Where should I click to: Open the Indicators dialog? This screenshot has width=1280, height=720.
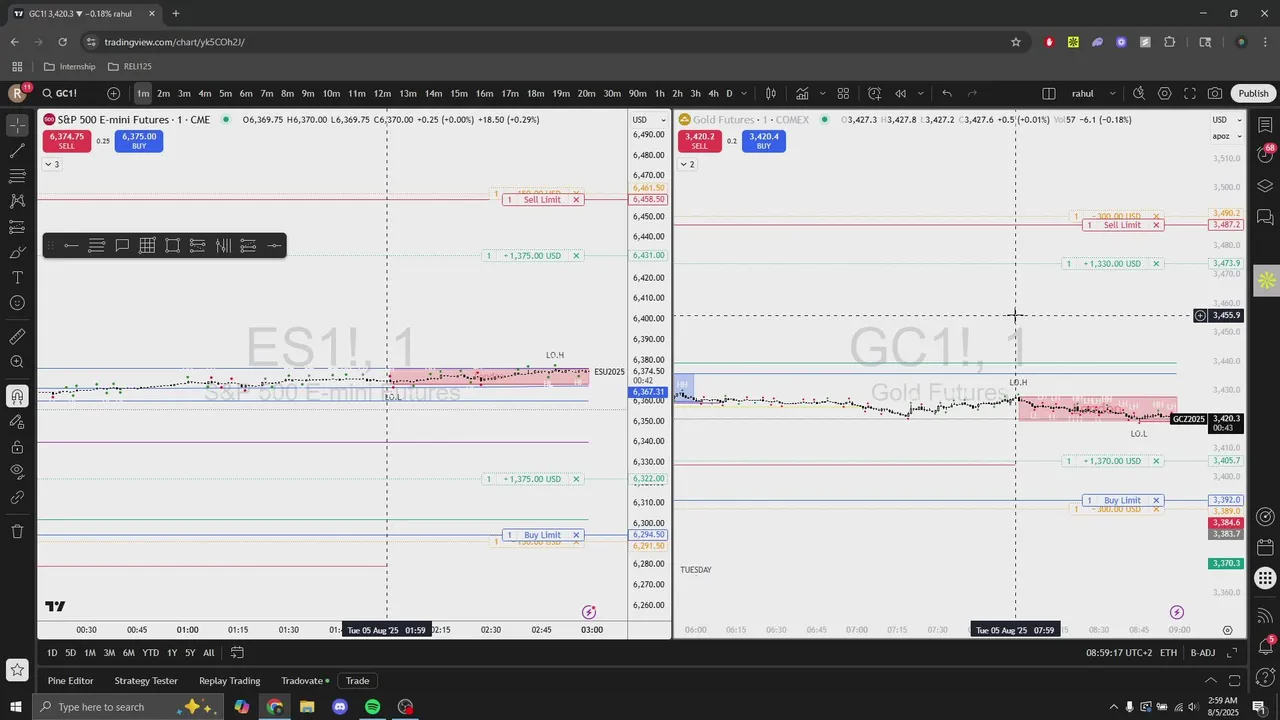pyautogui.click(x=802, y=93)
